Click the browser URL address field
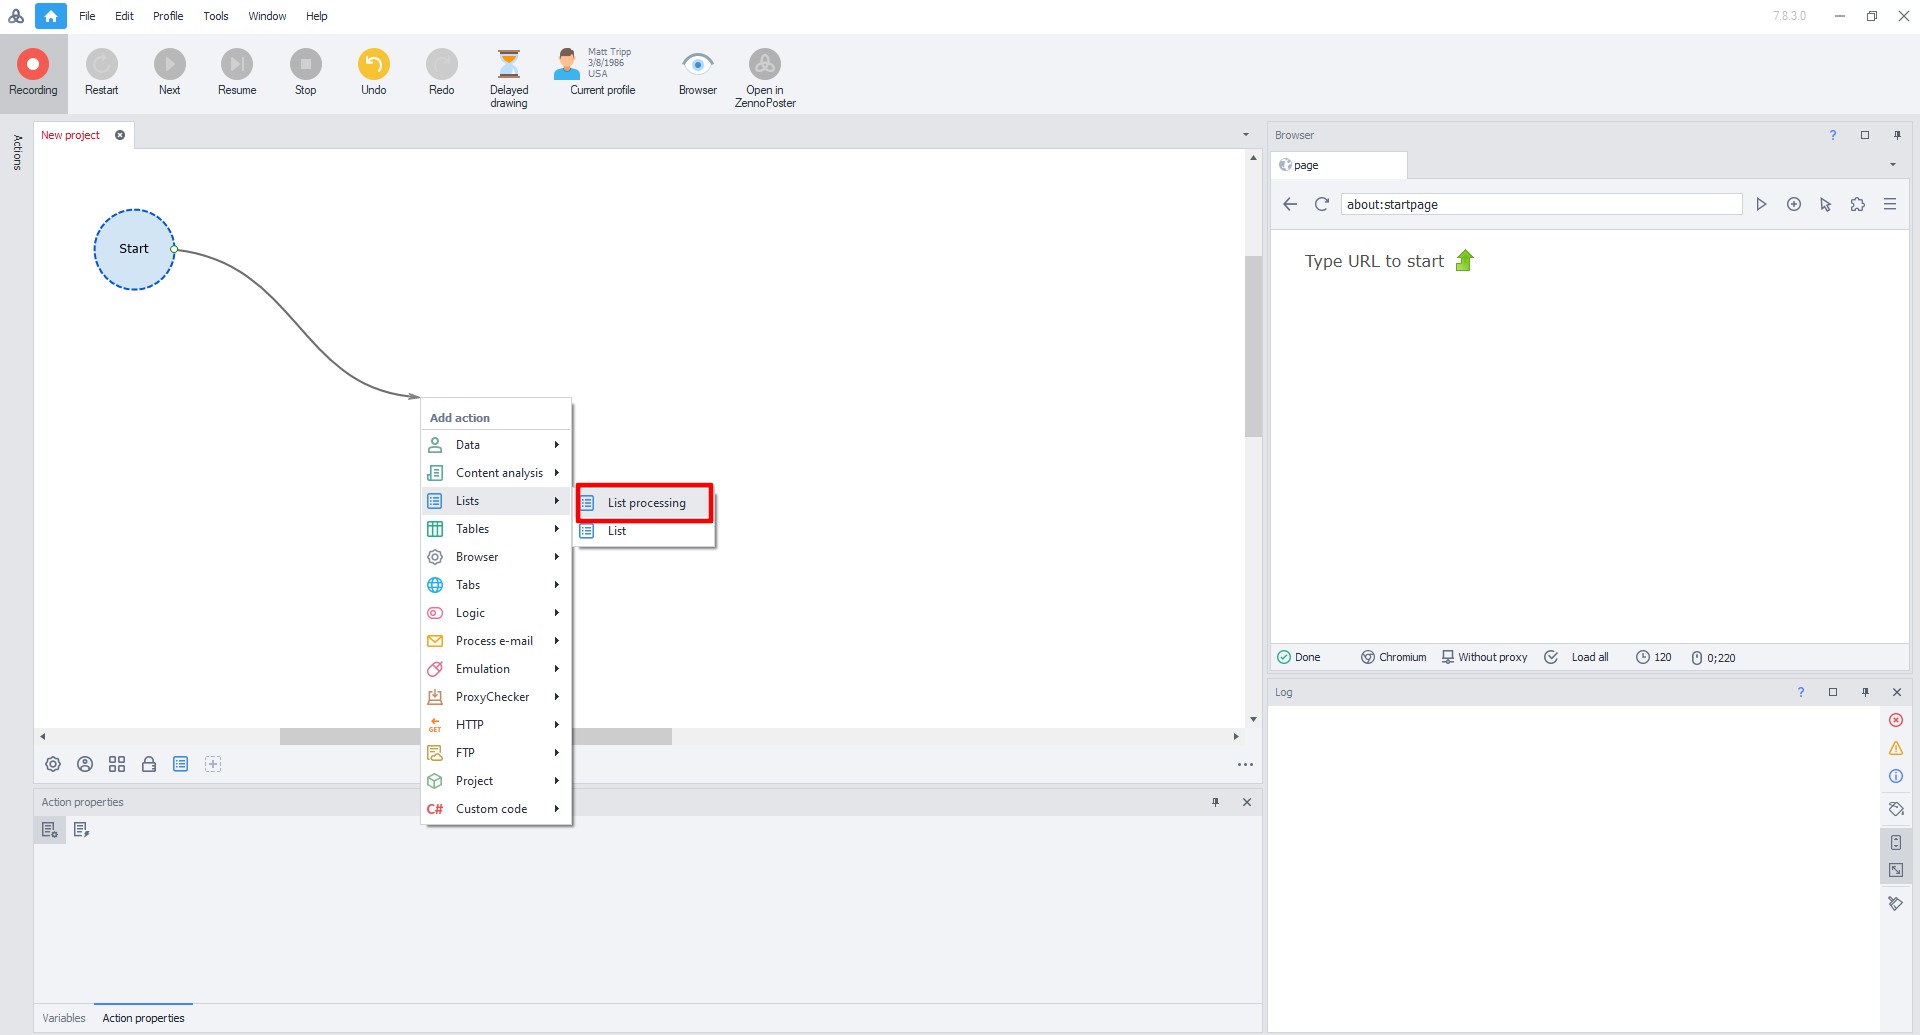The image size is (1920, 1035). point(1540,204)
